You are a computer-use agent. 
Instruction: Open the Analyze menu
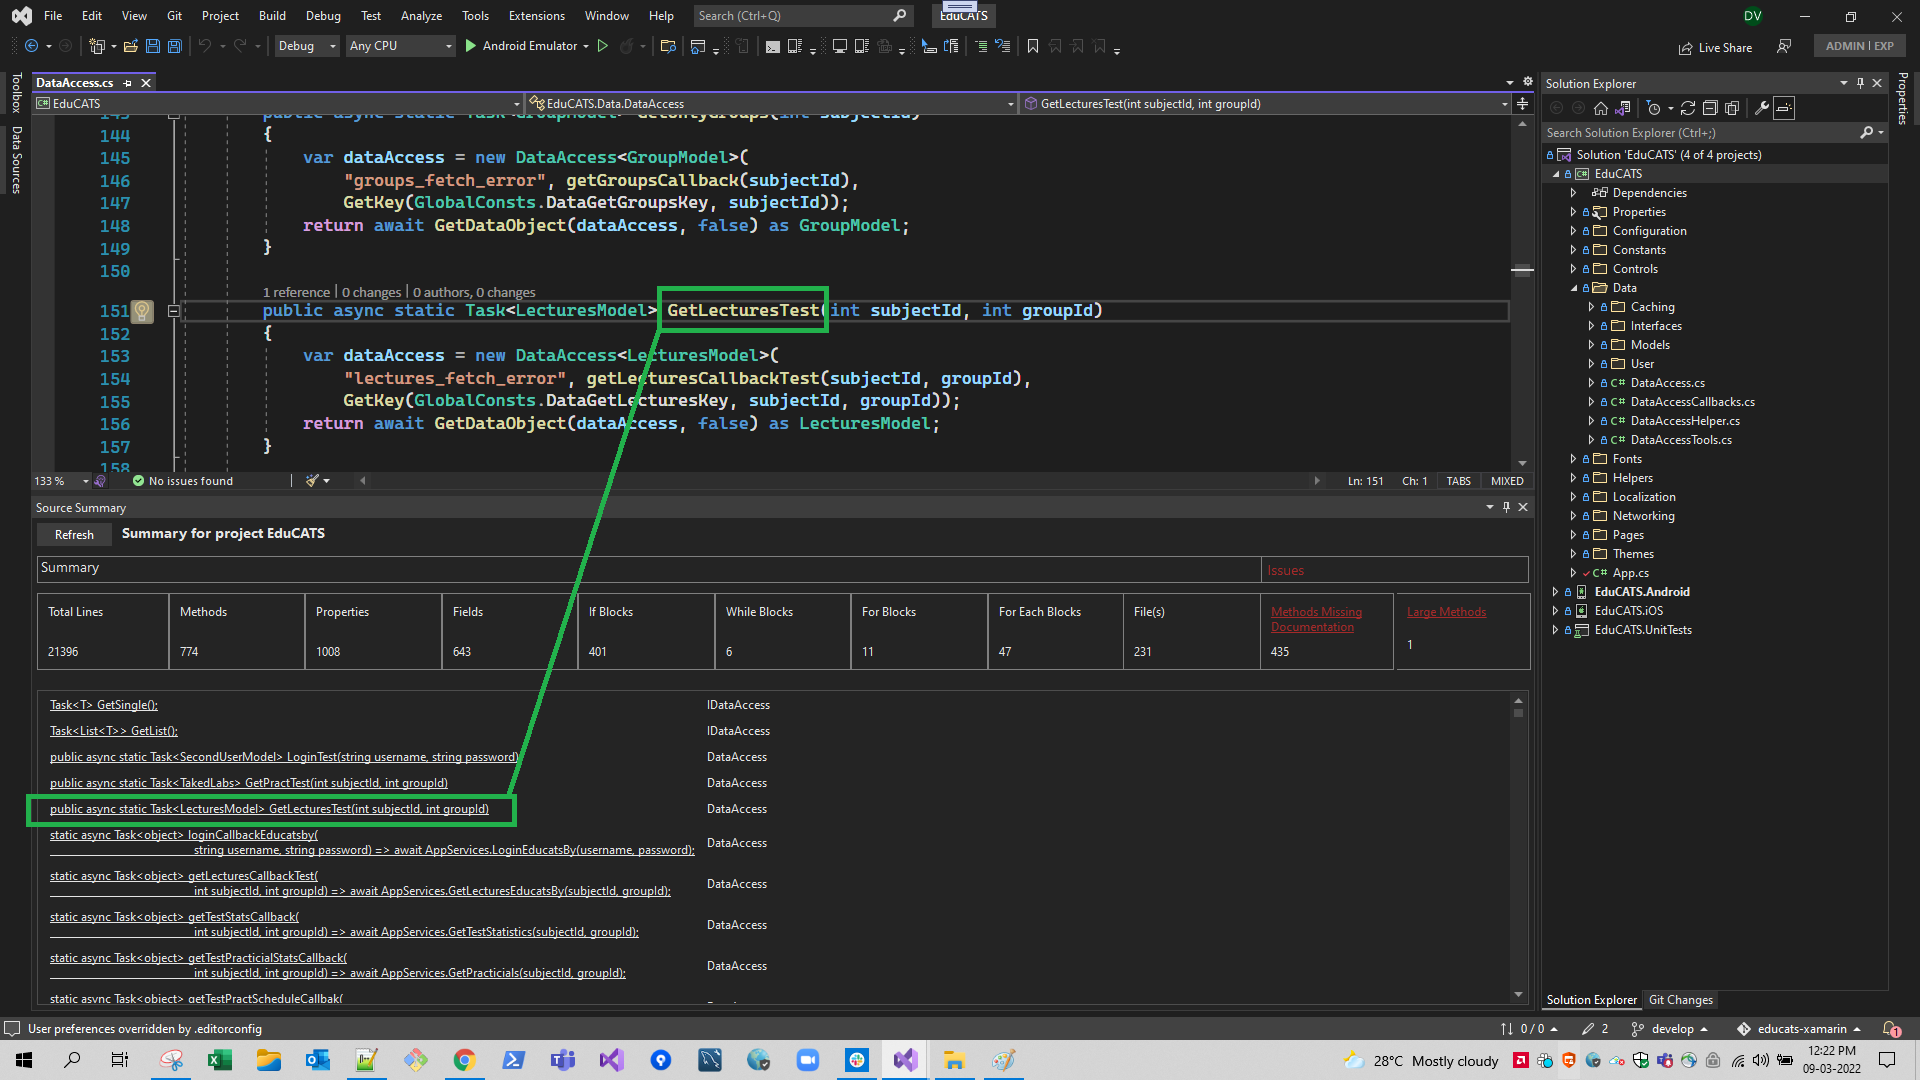point(421,15)
